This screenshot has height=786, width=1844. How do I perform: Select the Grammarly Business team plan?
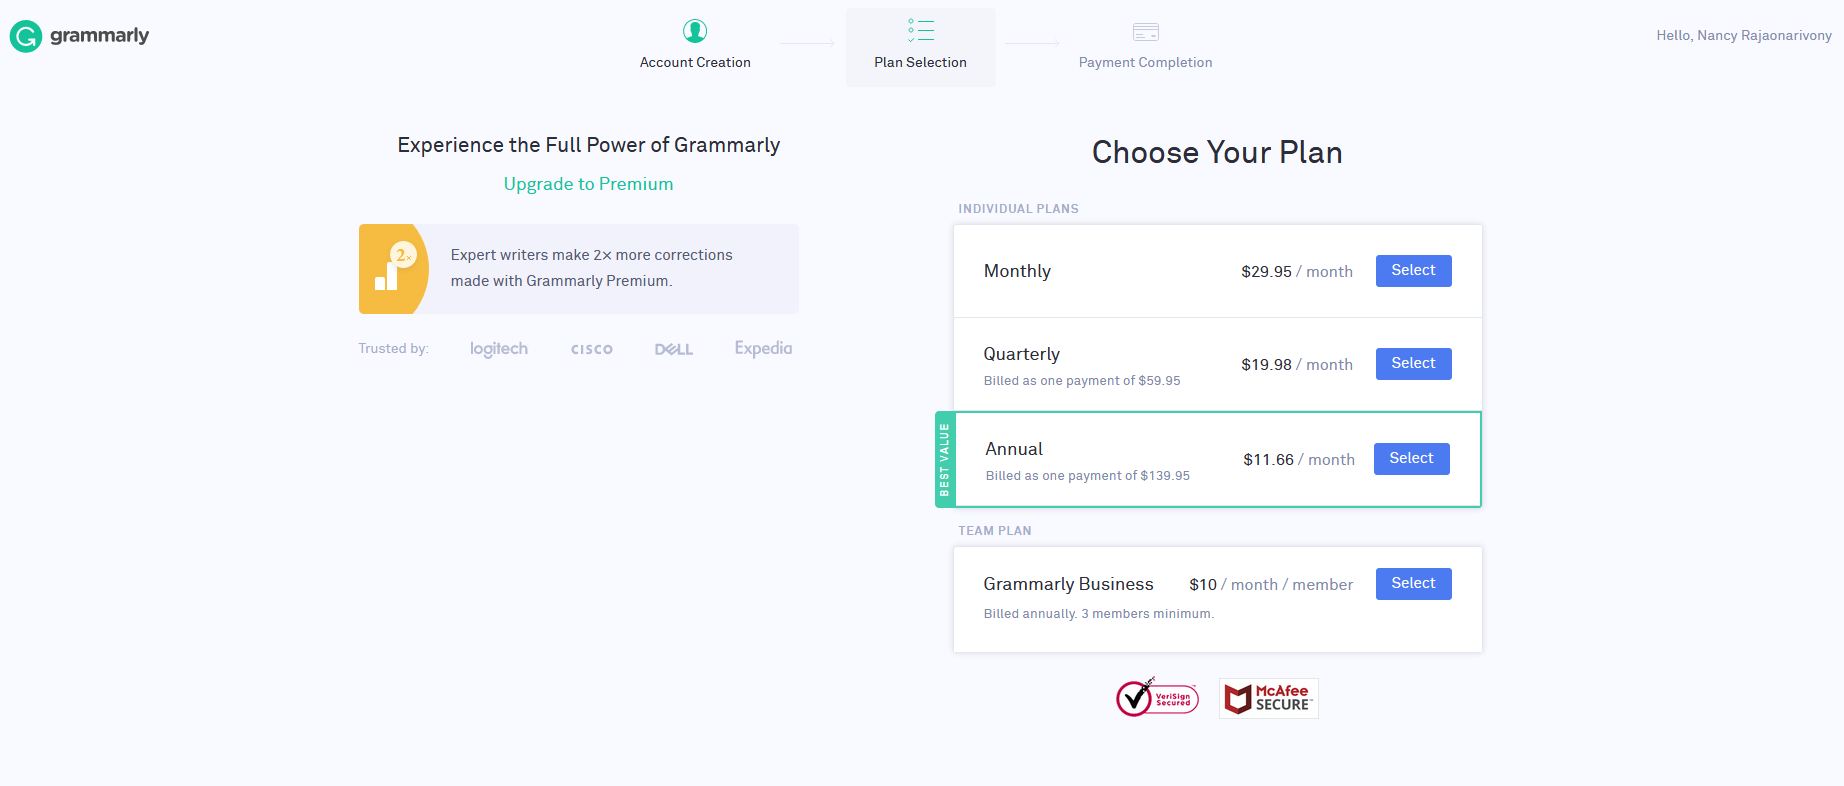pos(1413,584)
